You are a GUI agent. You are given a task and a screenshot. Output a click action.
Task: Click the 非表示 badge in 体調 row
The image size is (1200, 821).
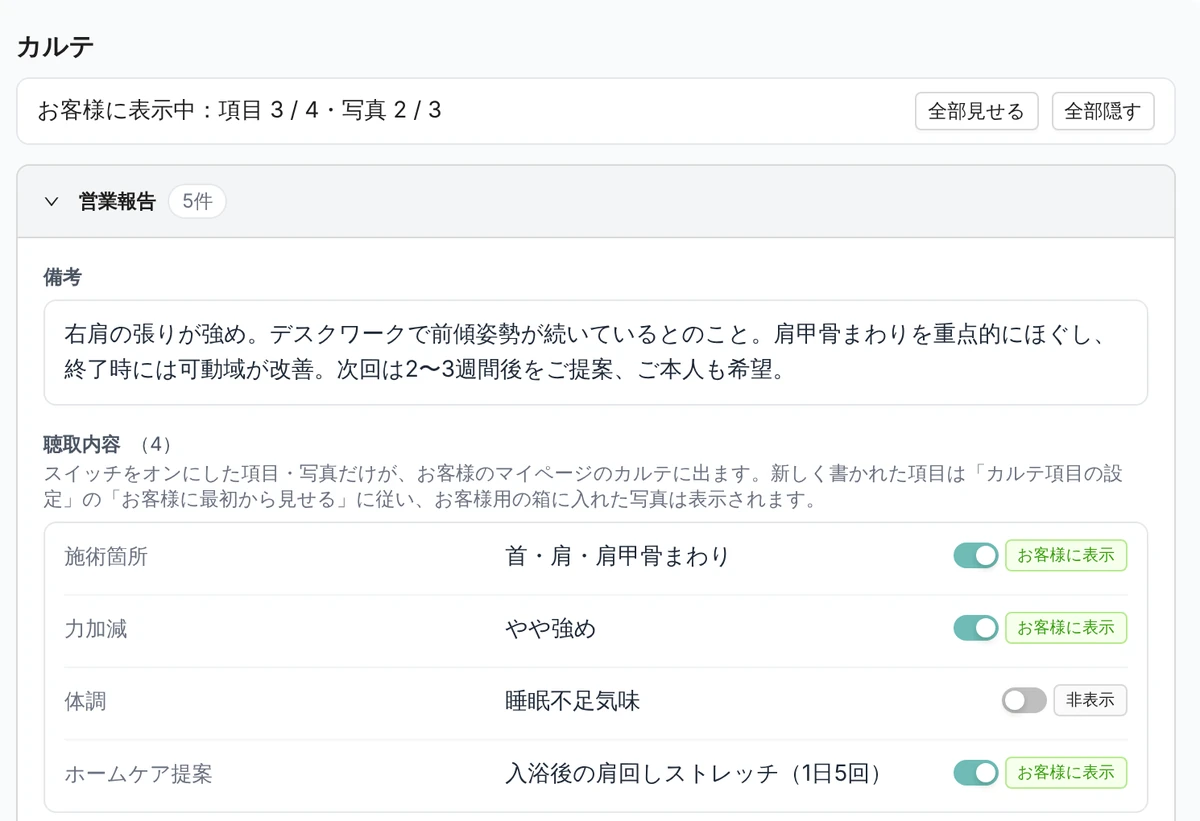[1090, 701]
